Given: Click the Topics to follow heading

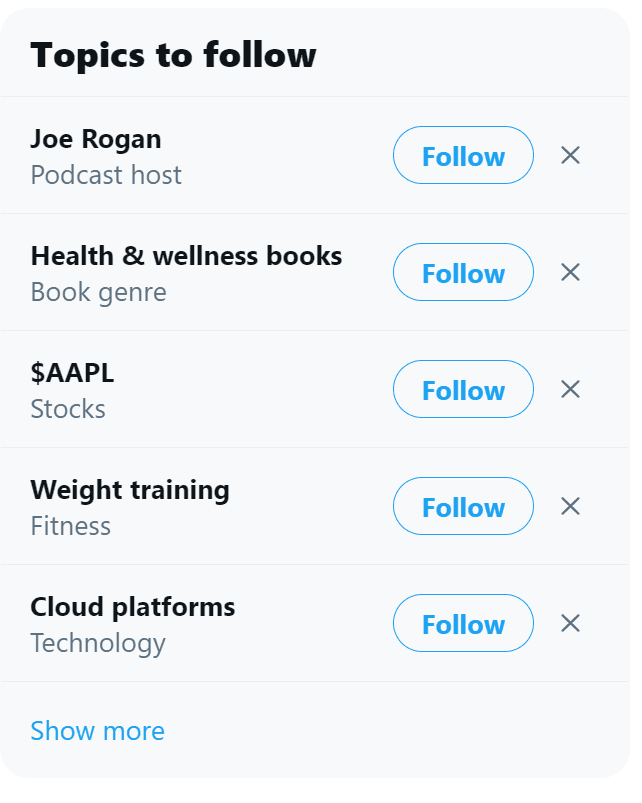Looking at the screenshot, I should [x=173, y=55].
